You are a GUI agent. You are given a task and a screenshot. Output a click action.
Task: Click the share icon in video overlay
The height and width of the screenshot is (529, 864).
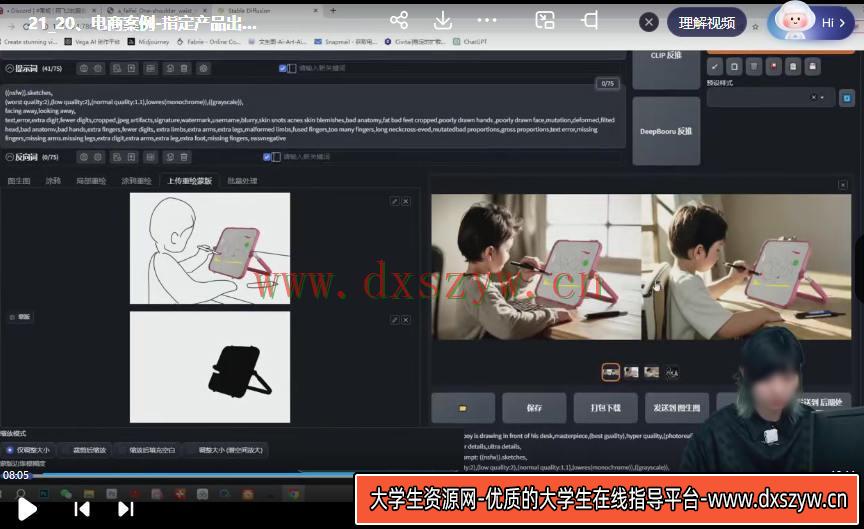point(398,21)
